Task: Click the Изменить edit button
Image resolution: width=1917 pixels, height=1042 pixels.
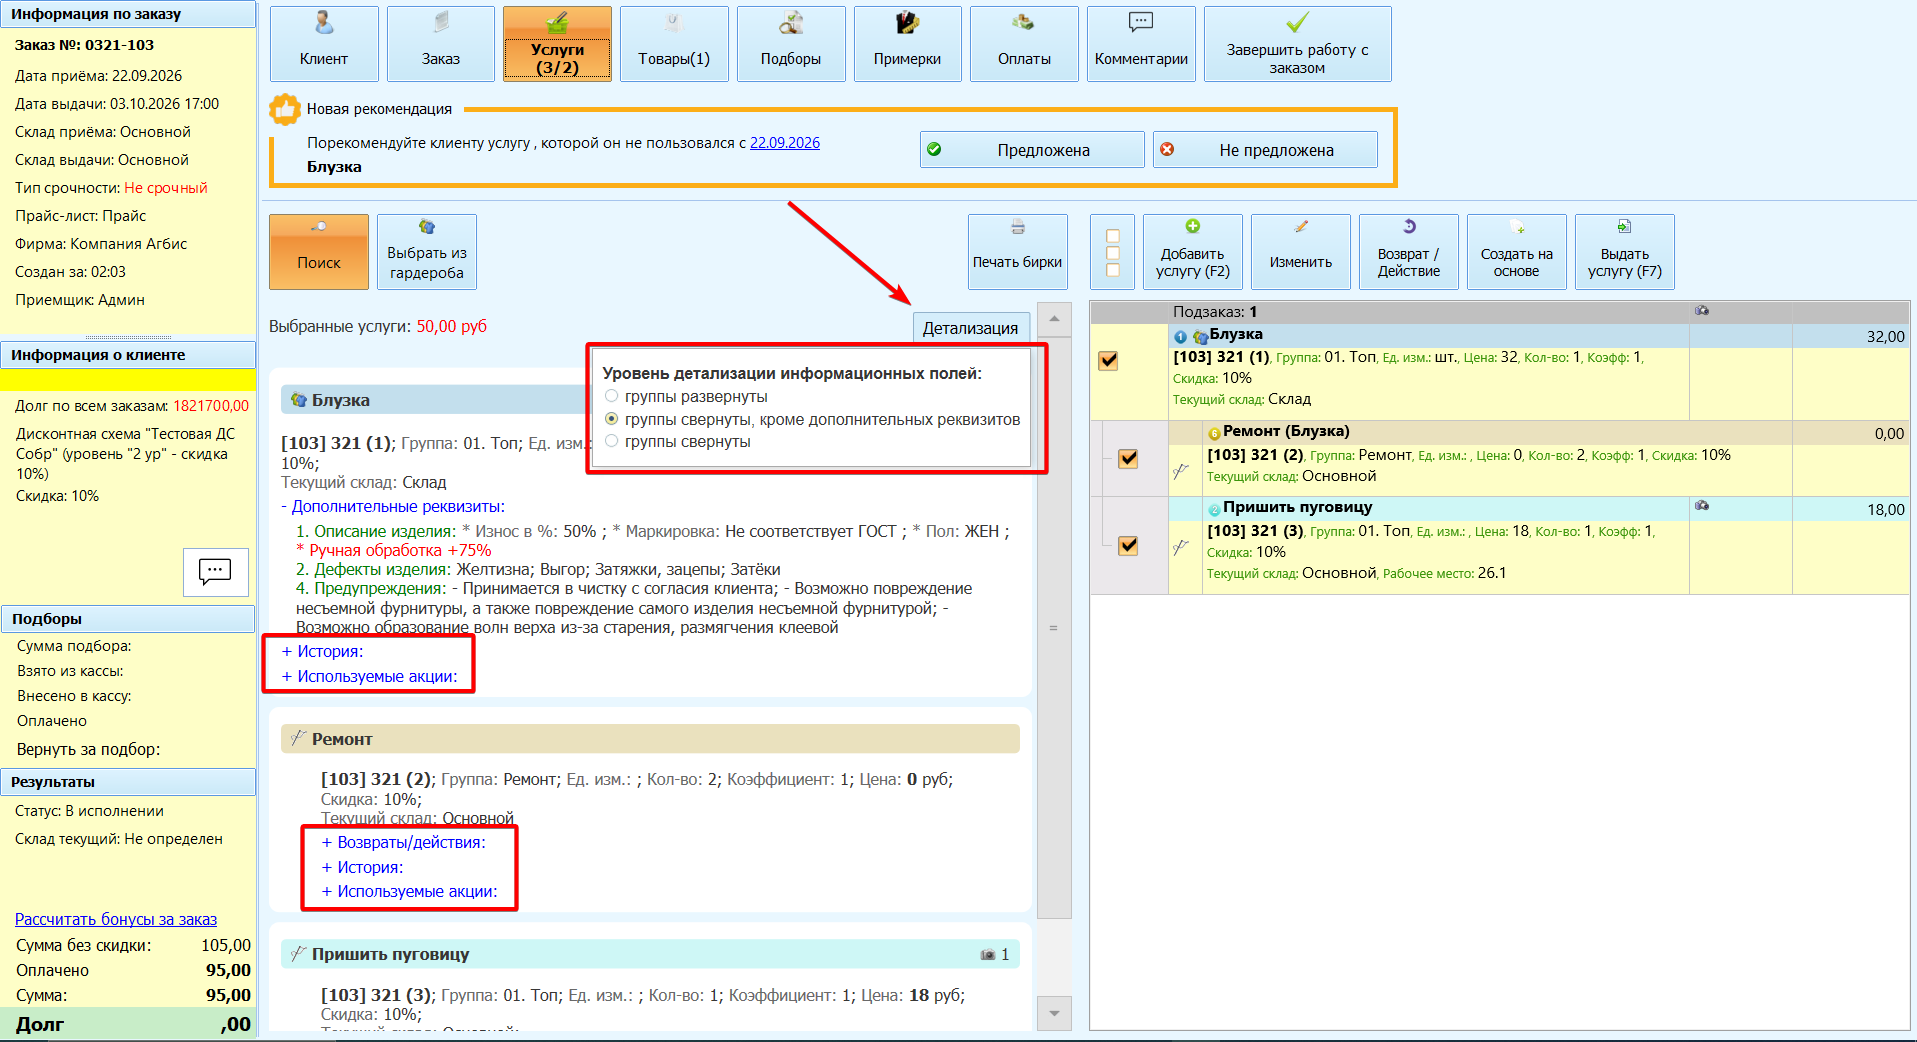Action: 1301,252
